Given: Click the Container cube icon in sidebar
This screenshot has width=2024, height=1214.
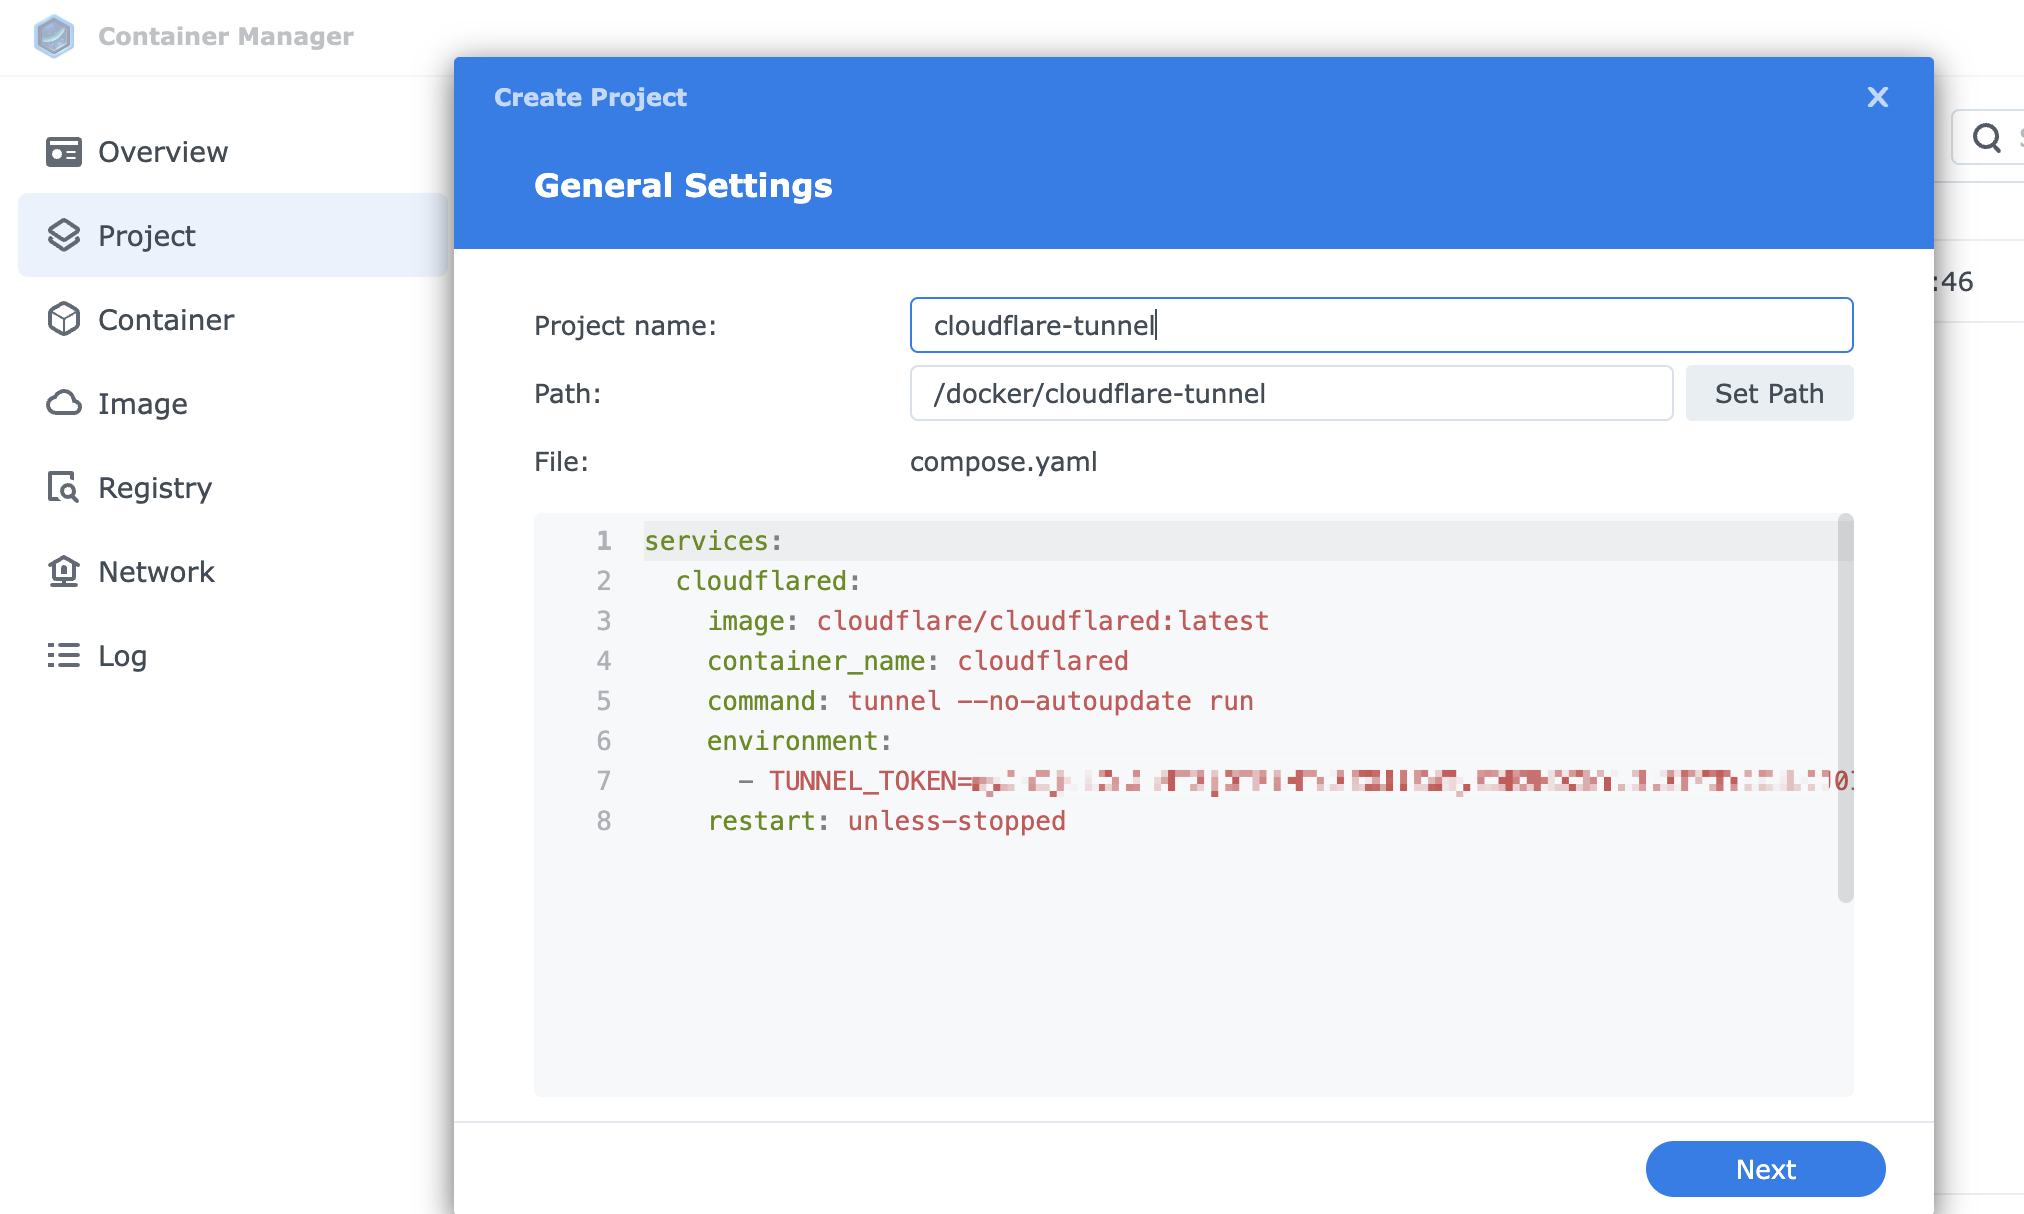Looking at the screenshot, I should (x=64, y=319).
